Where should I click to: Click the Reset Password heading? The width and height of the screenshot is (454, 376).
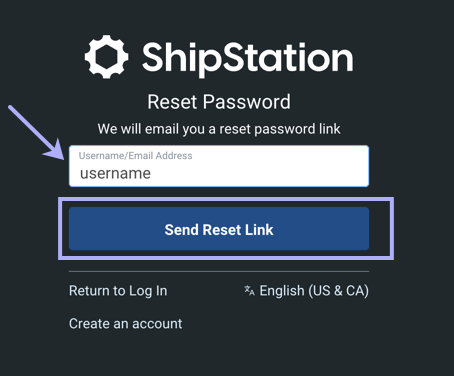click(219, 102)
